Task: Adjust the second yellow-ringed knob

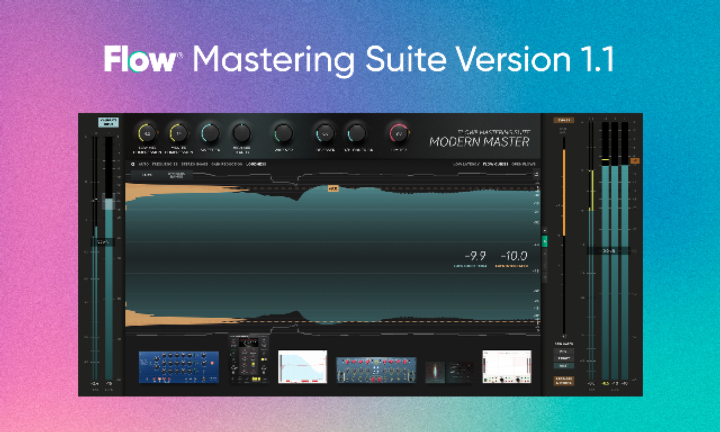Action: (179, 134)
